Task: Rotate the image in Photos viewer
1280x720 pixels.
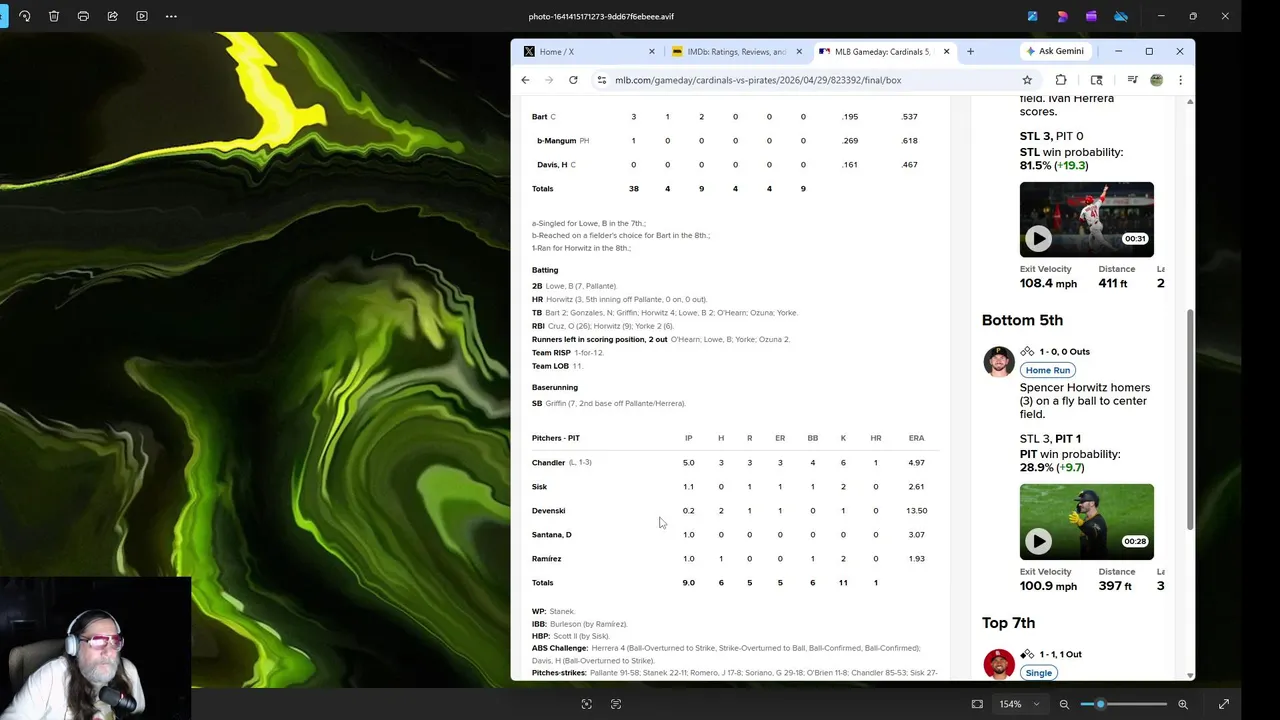Action: click(25, 16)
